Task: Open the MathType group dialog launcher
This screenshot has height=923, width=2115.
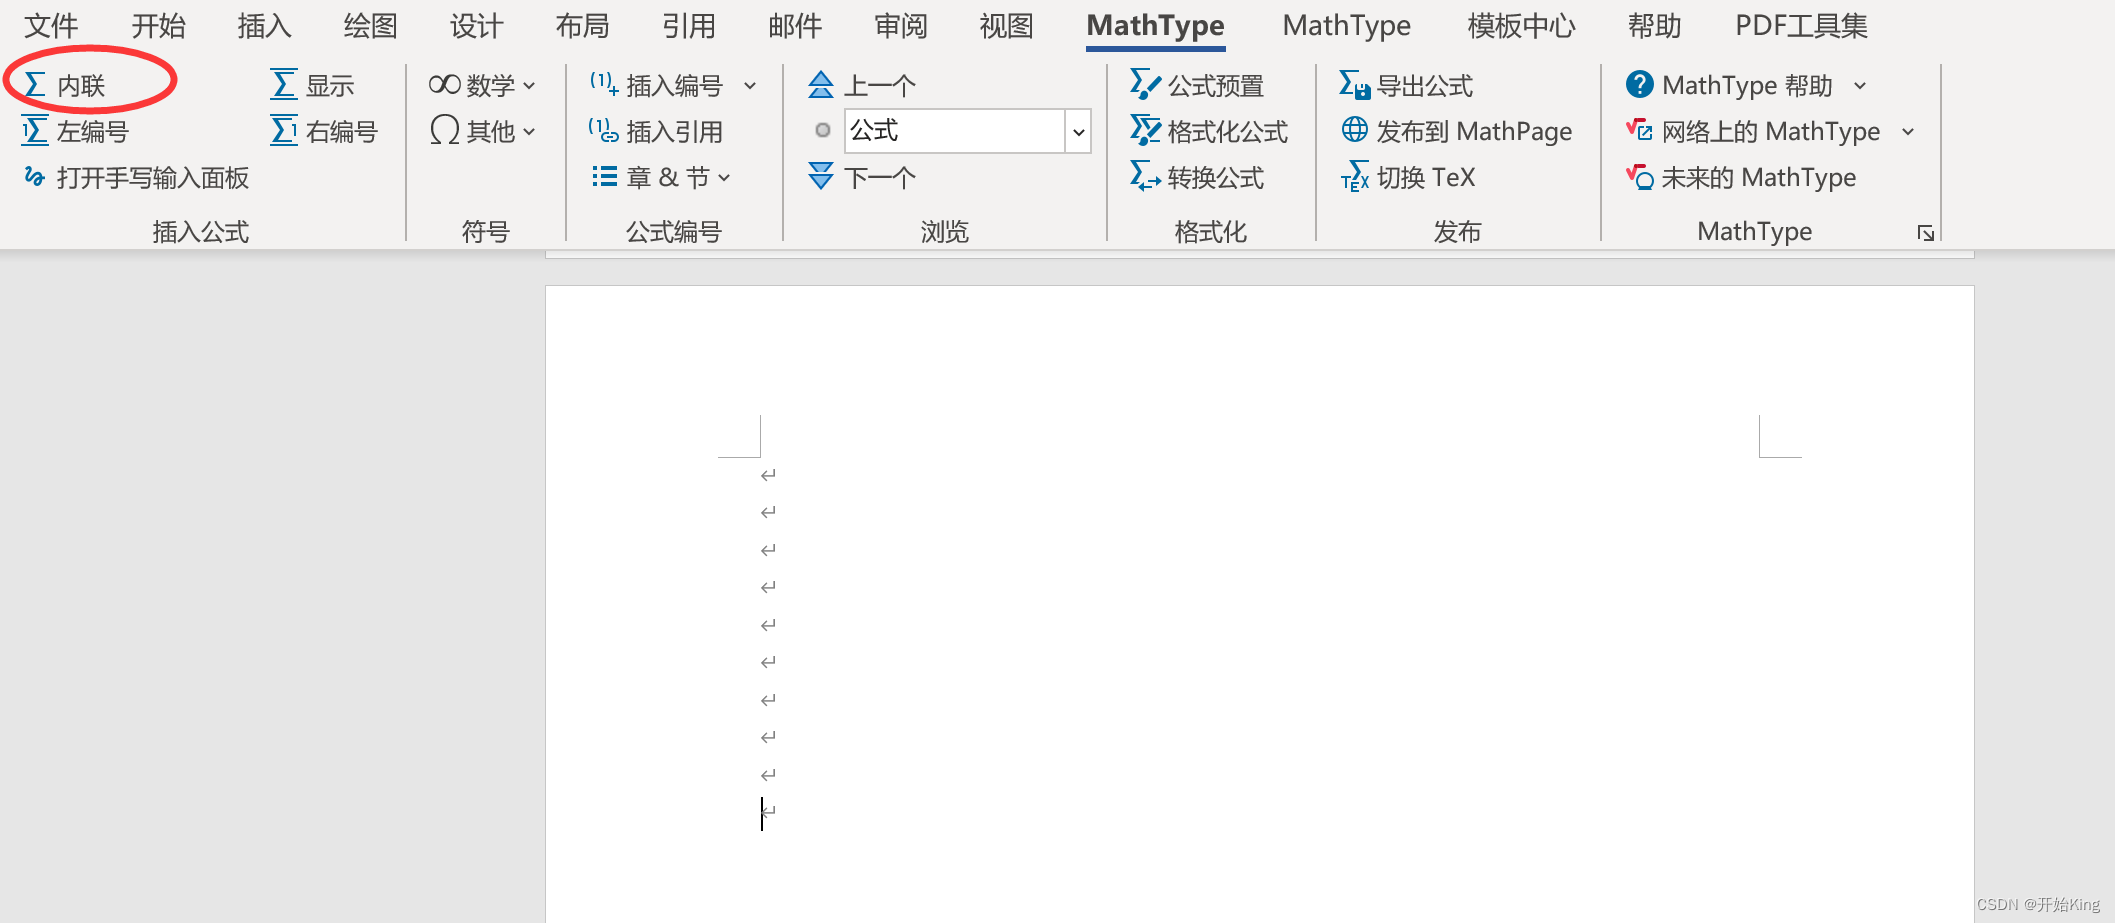Action: (x=1925, y=232)
